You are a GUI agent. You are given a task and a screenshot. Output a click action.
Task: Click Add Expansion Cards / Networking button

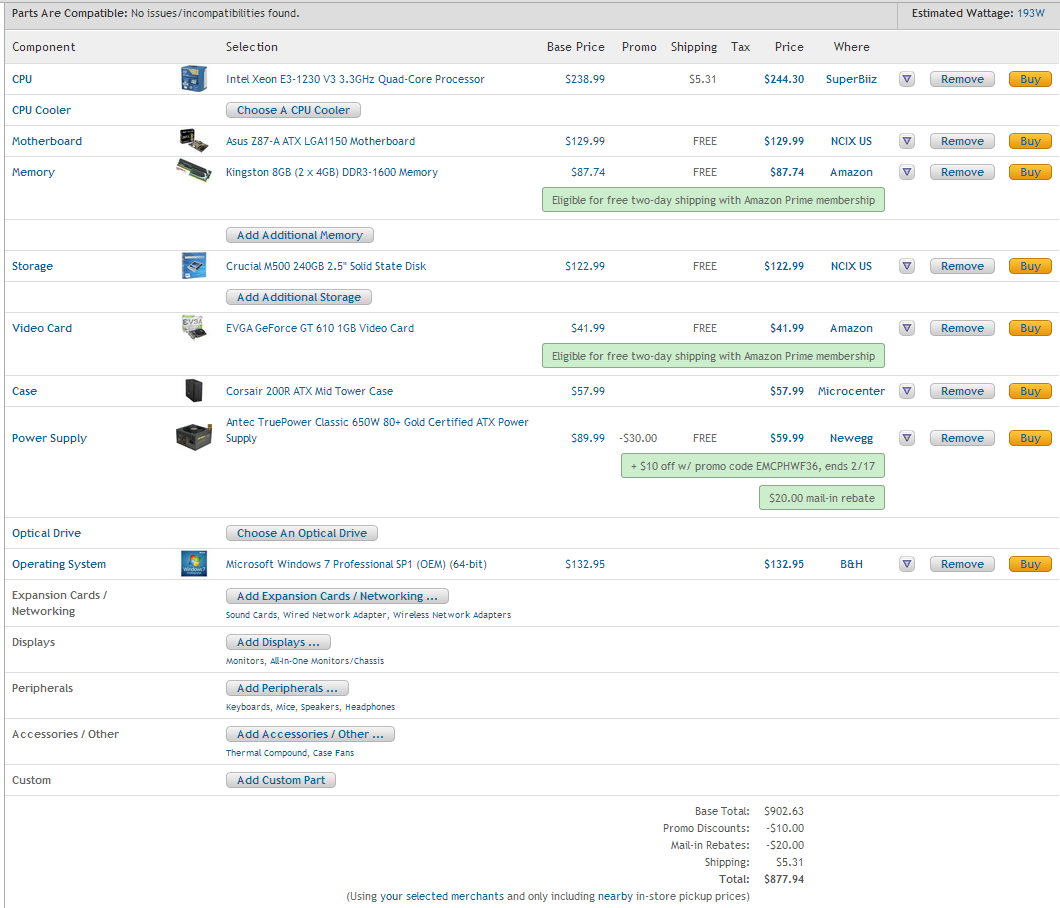click(x=337, y=596)
